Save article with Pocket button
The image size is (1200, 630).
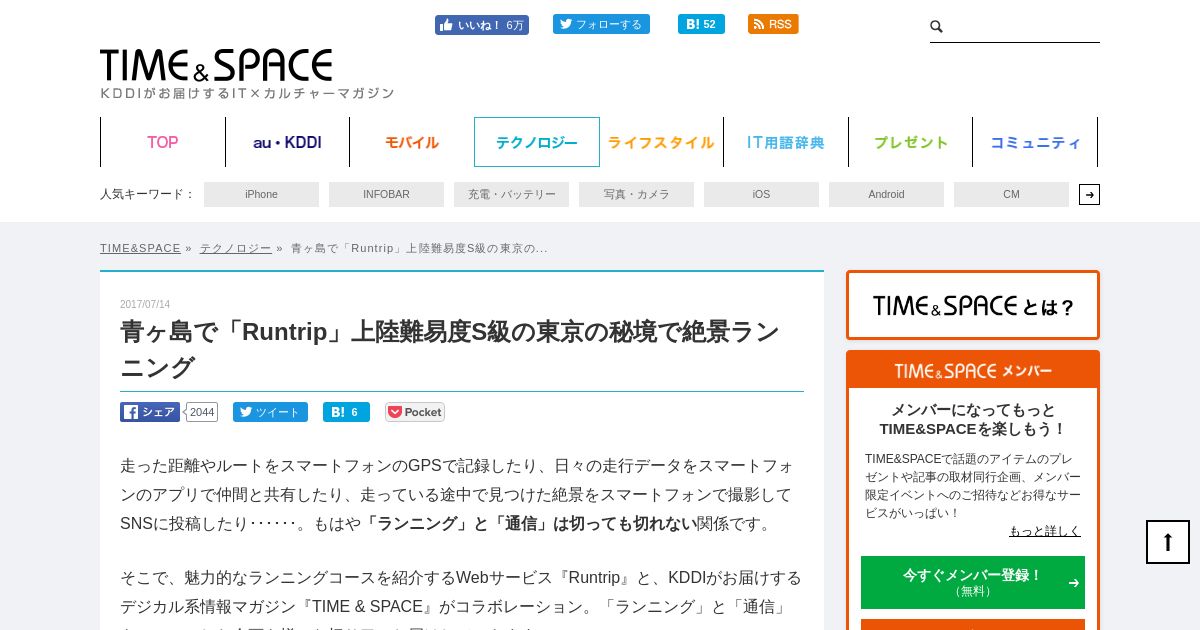click(415, 412)
